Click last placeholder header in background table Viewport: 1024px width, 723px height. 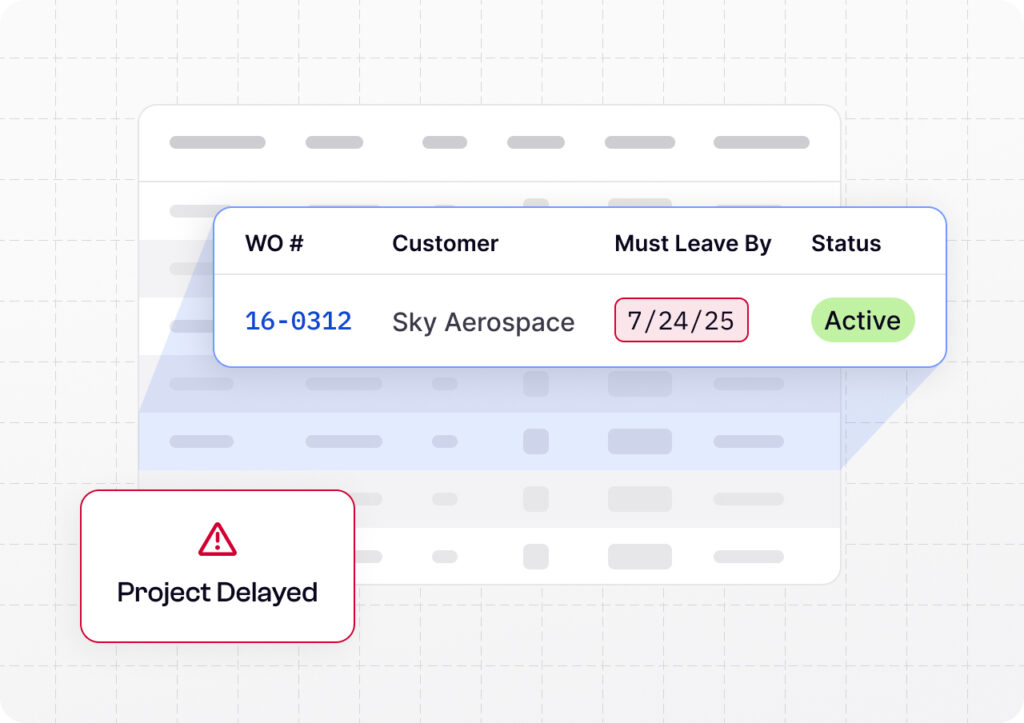pos(761,142)
